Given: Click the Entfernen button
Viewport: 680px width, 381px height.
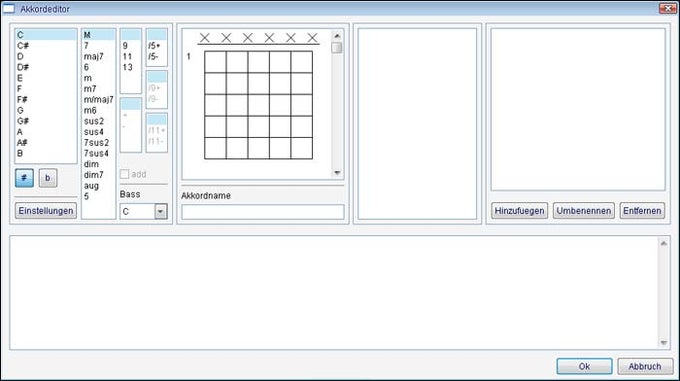Looking at the screenshot, I should point(642,211).
